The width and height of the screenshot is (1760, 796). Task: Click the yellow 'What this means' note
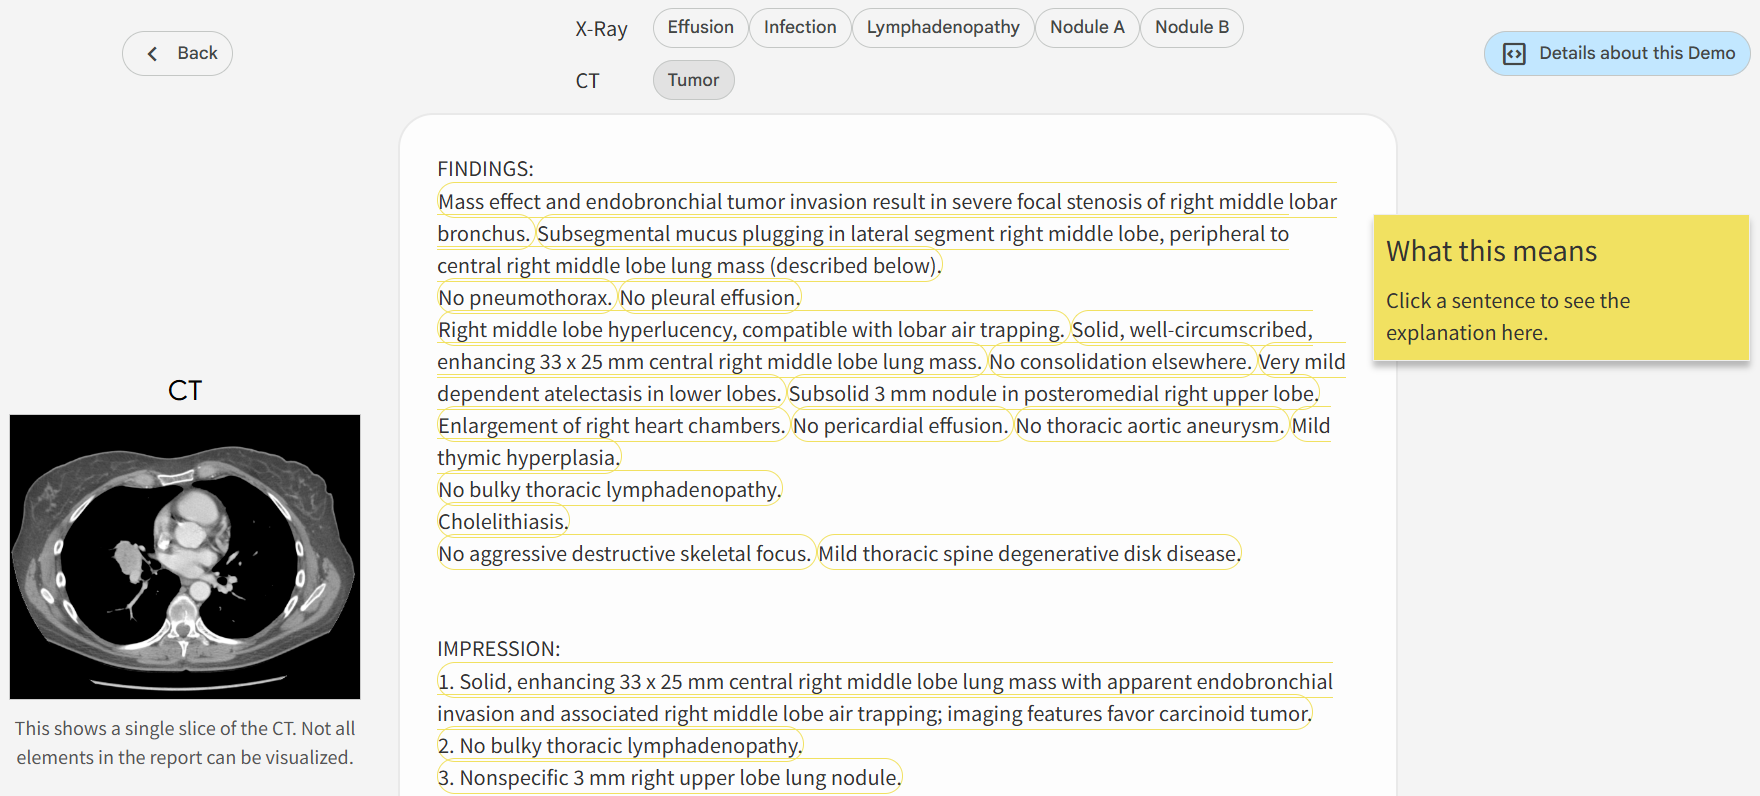[1560, 288]
